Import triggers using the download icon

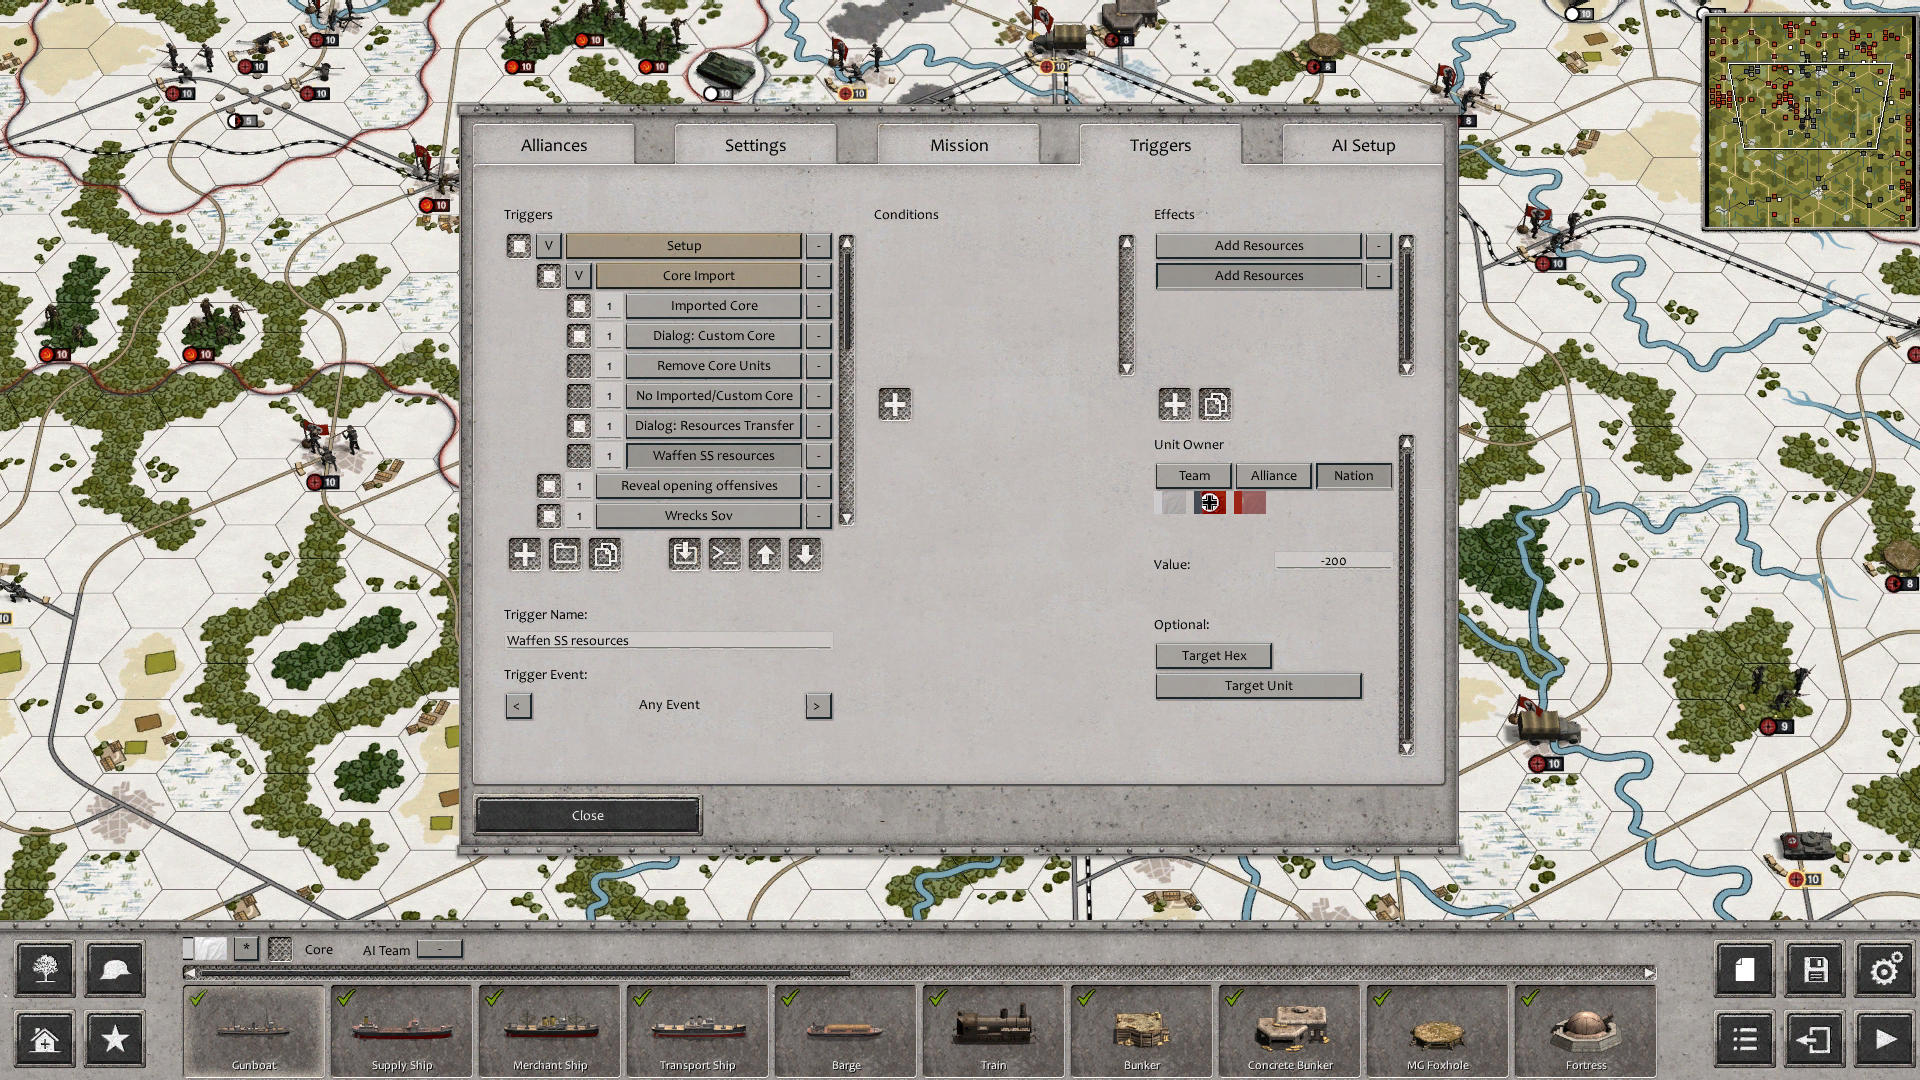click(x=685, y=554)
